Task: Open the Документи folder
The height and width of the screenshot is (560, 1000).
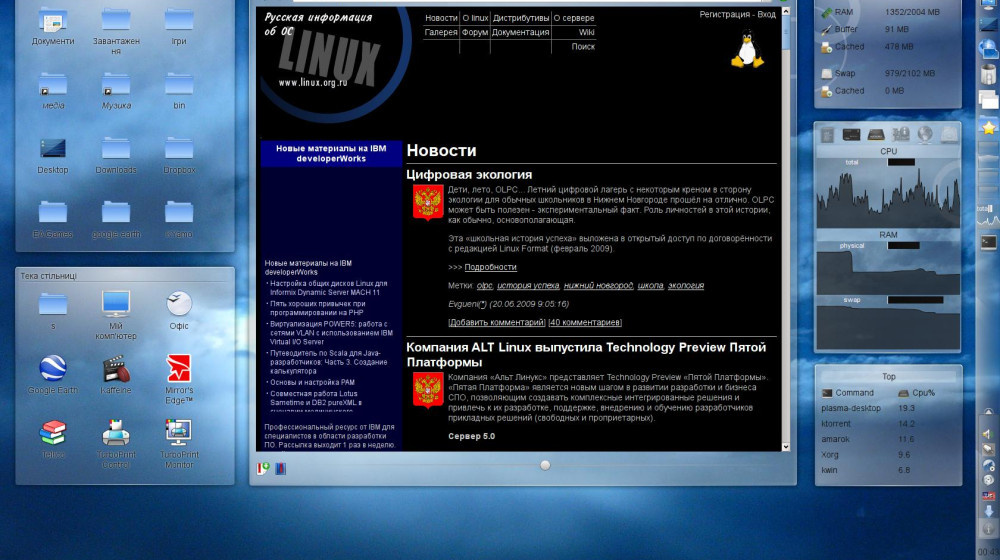Action: (x=52, y=26)
